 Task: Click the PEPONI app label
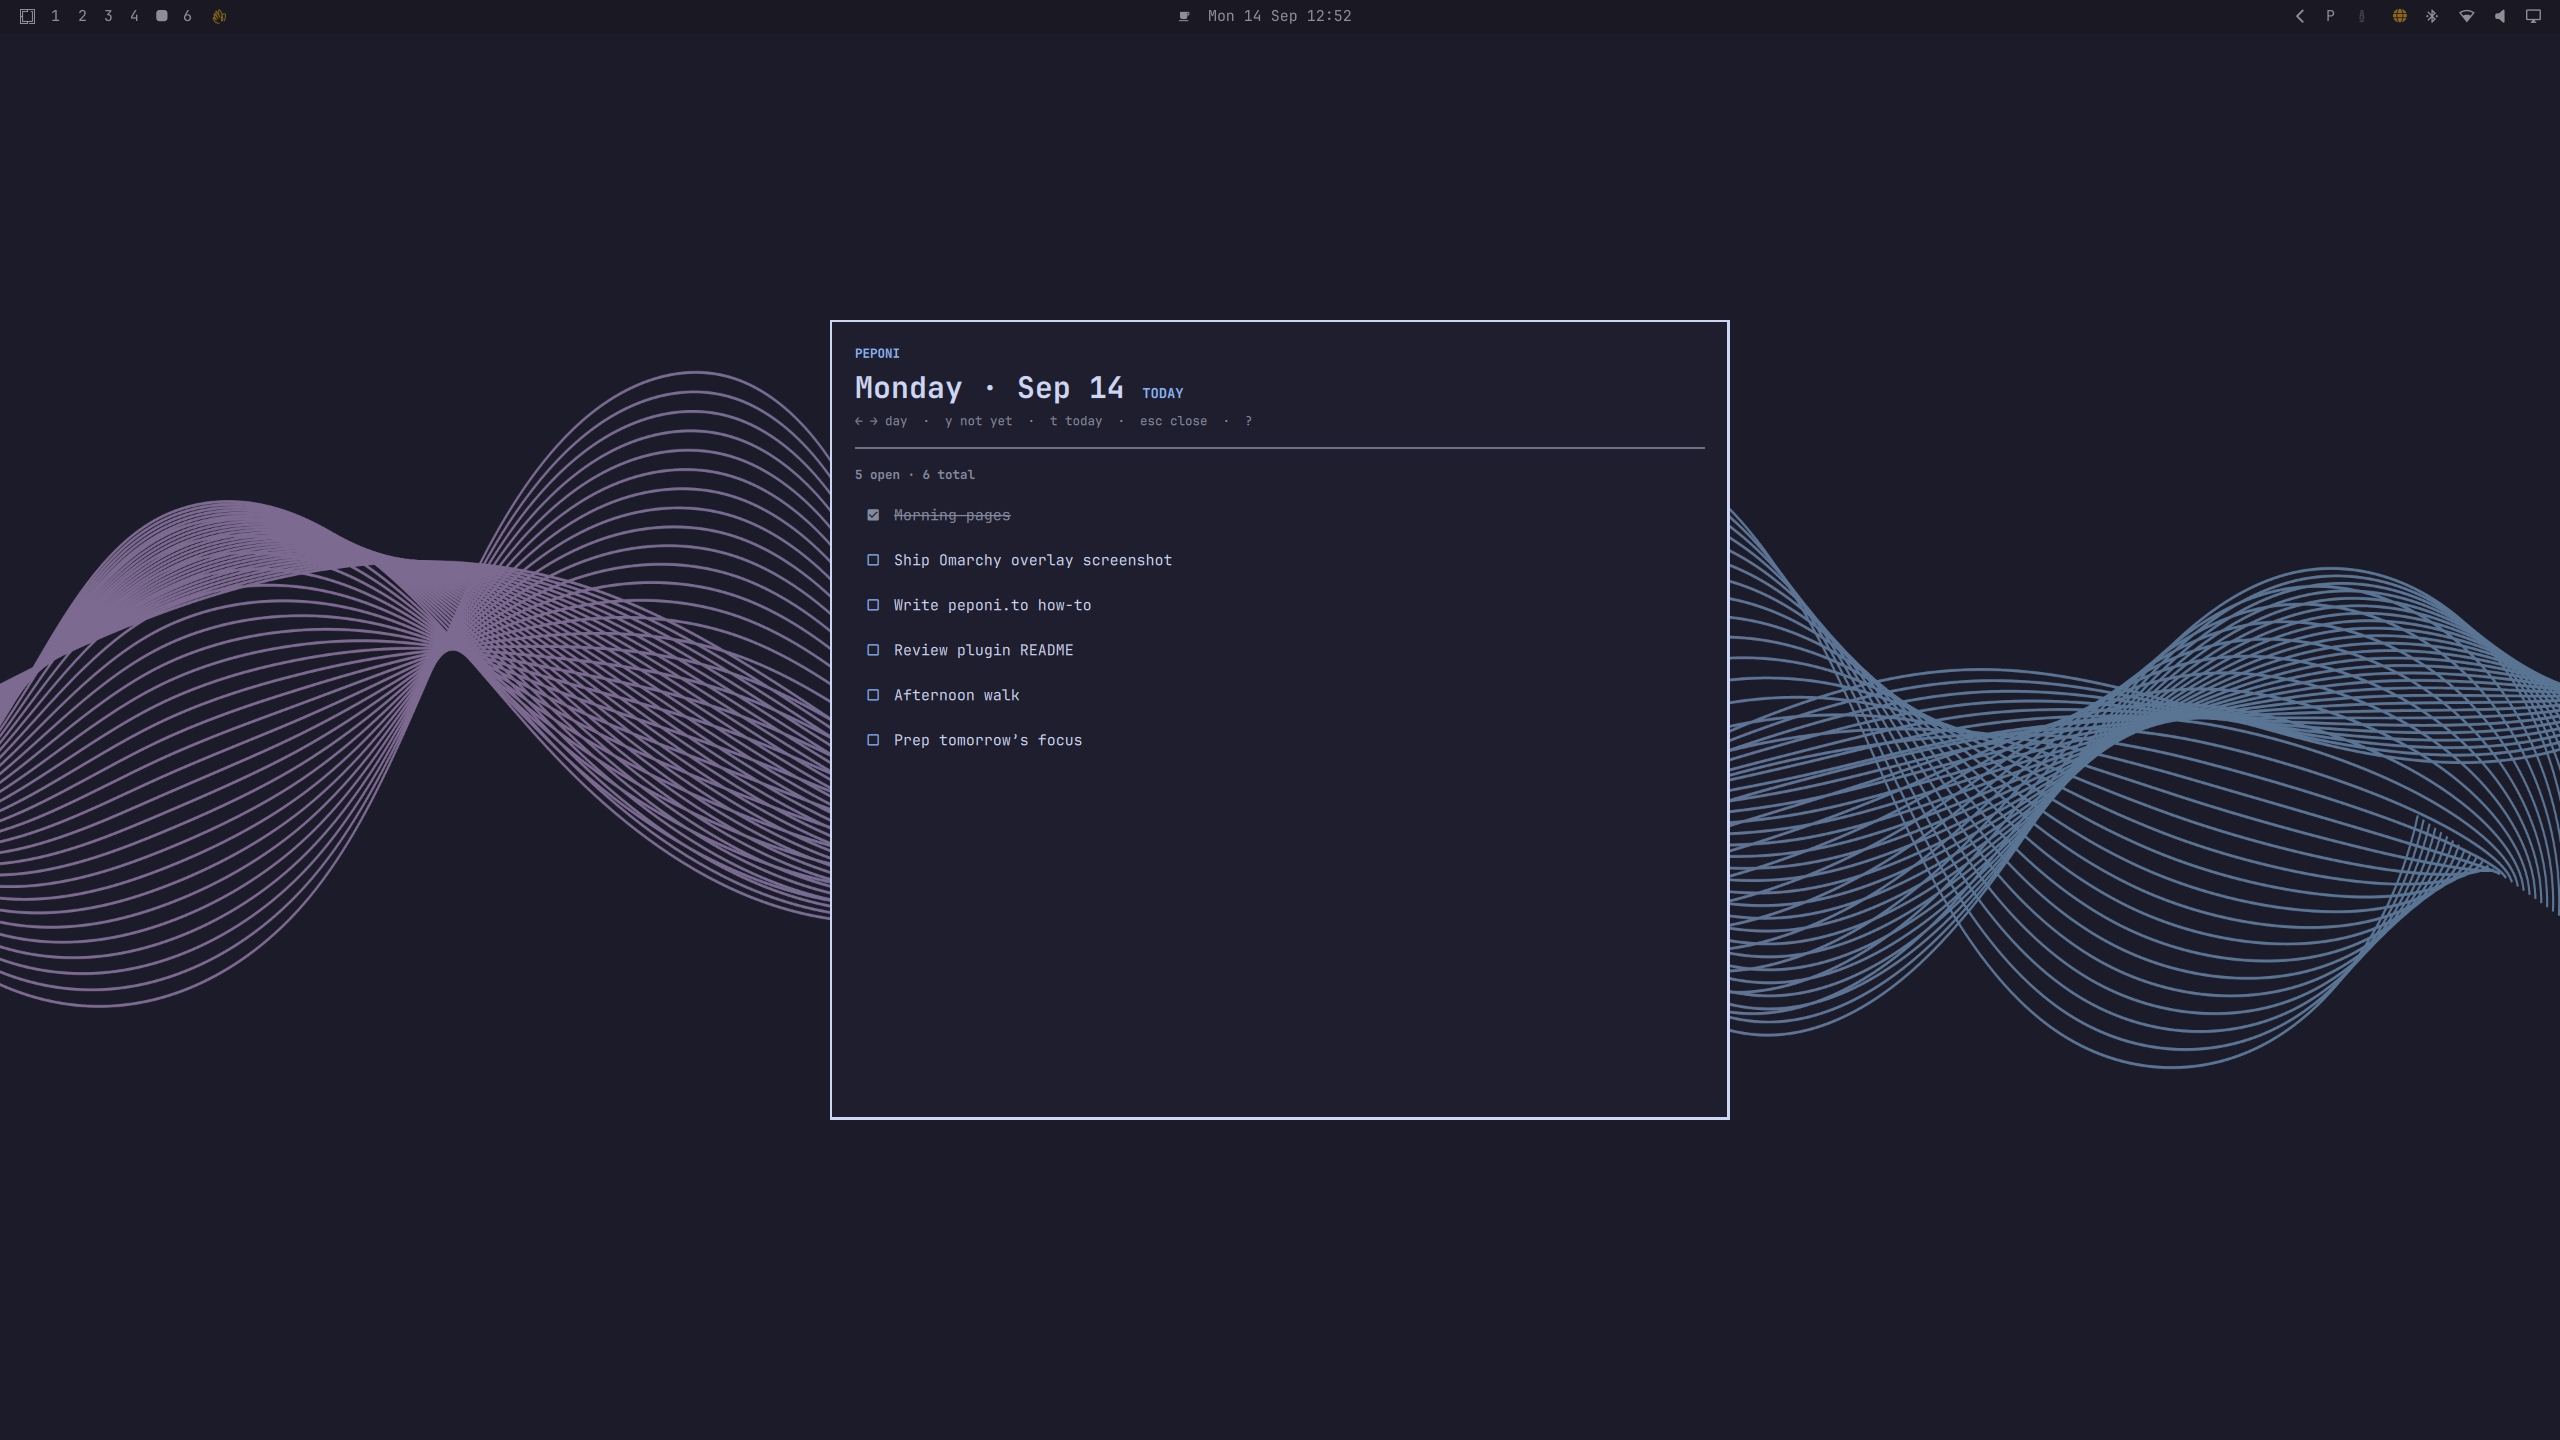(877, 353)
